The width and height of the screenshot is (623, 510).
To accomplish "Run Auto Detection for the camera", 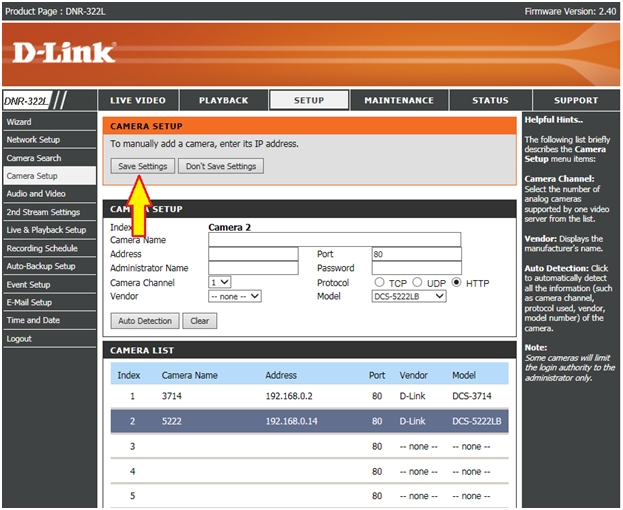I will tap(145, 321).
